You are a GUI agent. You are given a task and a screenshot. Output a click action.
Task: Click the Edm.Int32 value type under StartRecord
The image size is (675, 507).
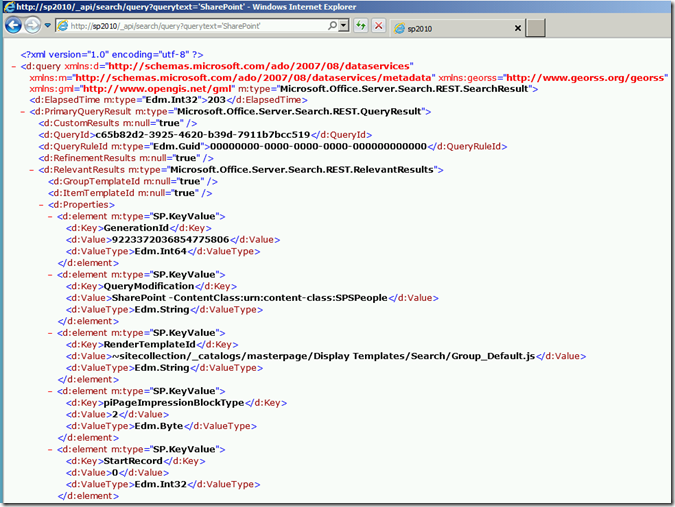161,485
